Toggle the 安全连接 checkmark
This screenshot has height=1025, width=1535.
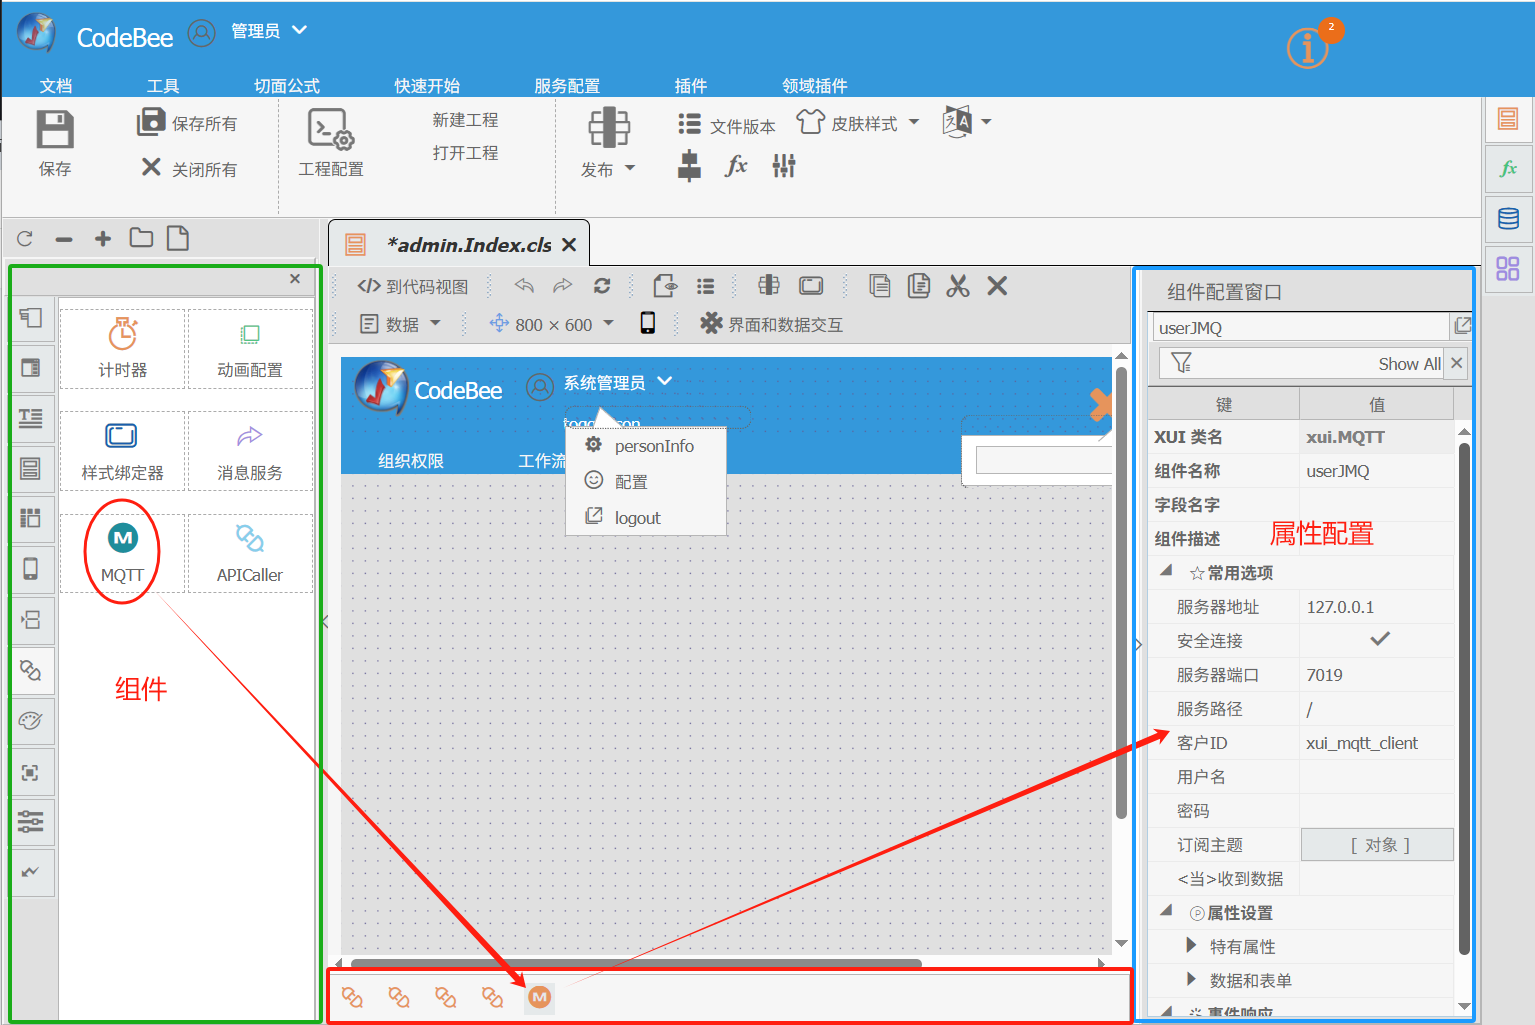point(1379,639)
